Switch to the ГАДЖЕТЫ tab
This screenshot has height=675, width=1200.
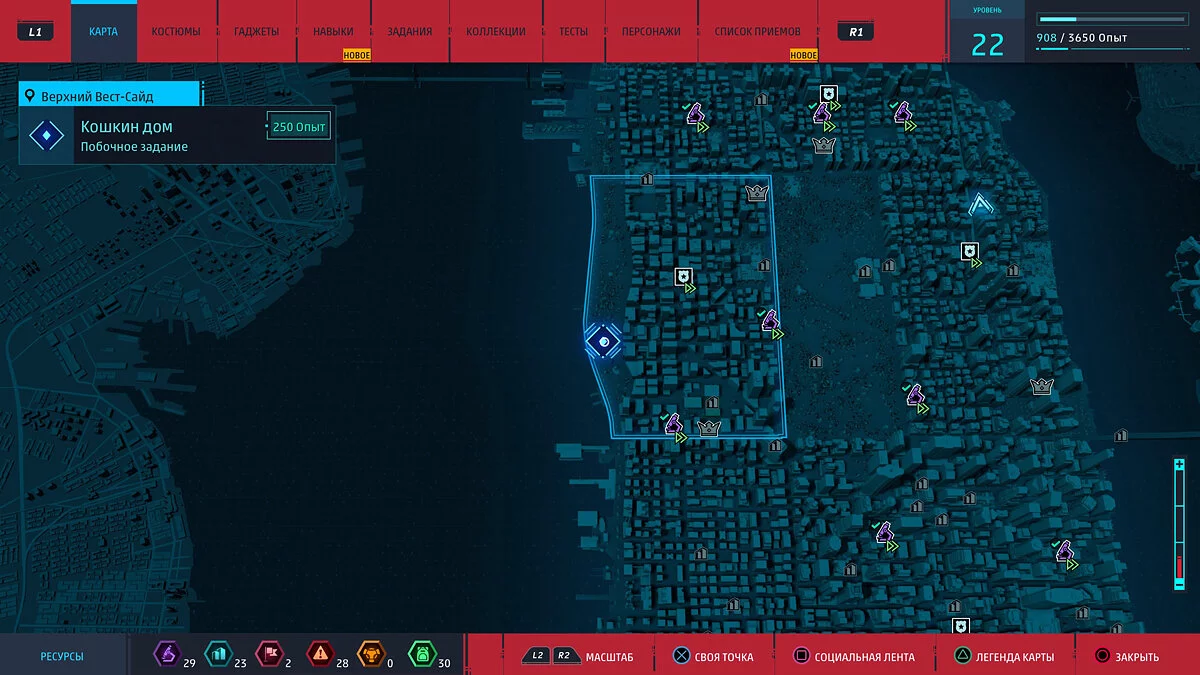pyautogui.click(x=257, y=31)
